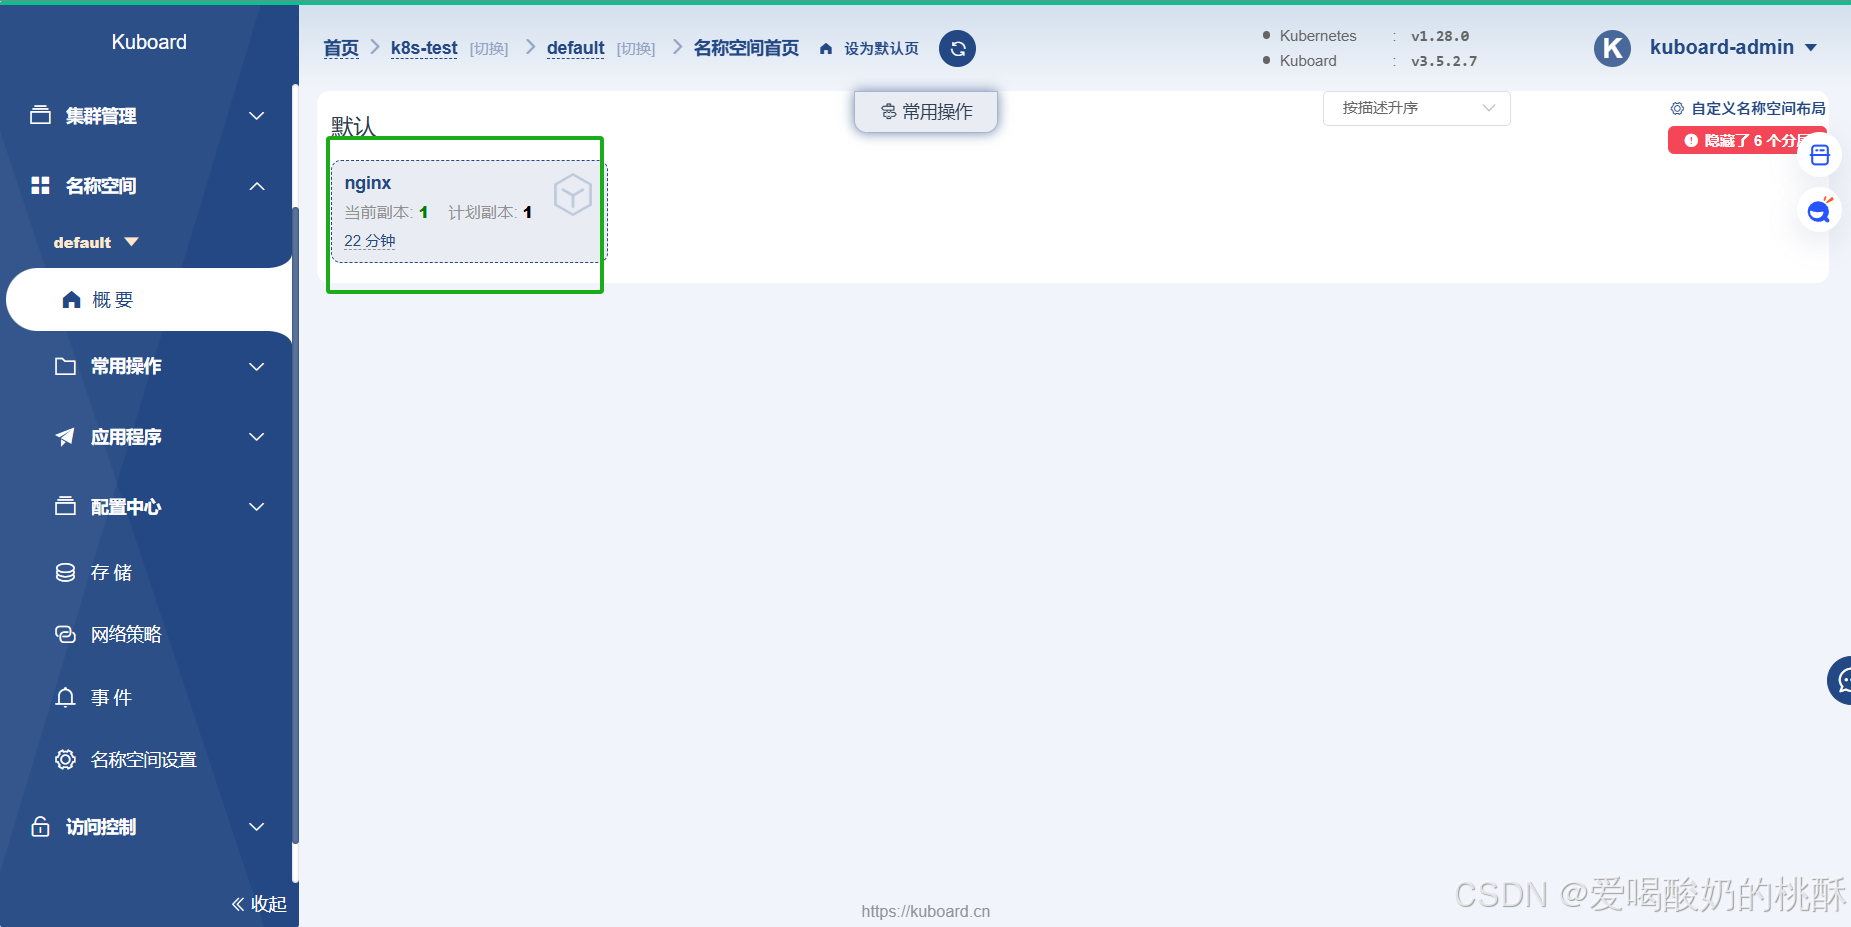Click the refresh icon button in header

[x=957, y=48]
